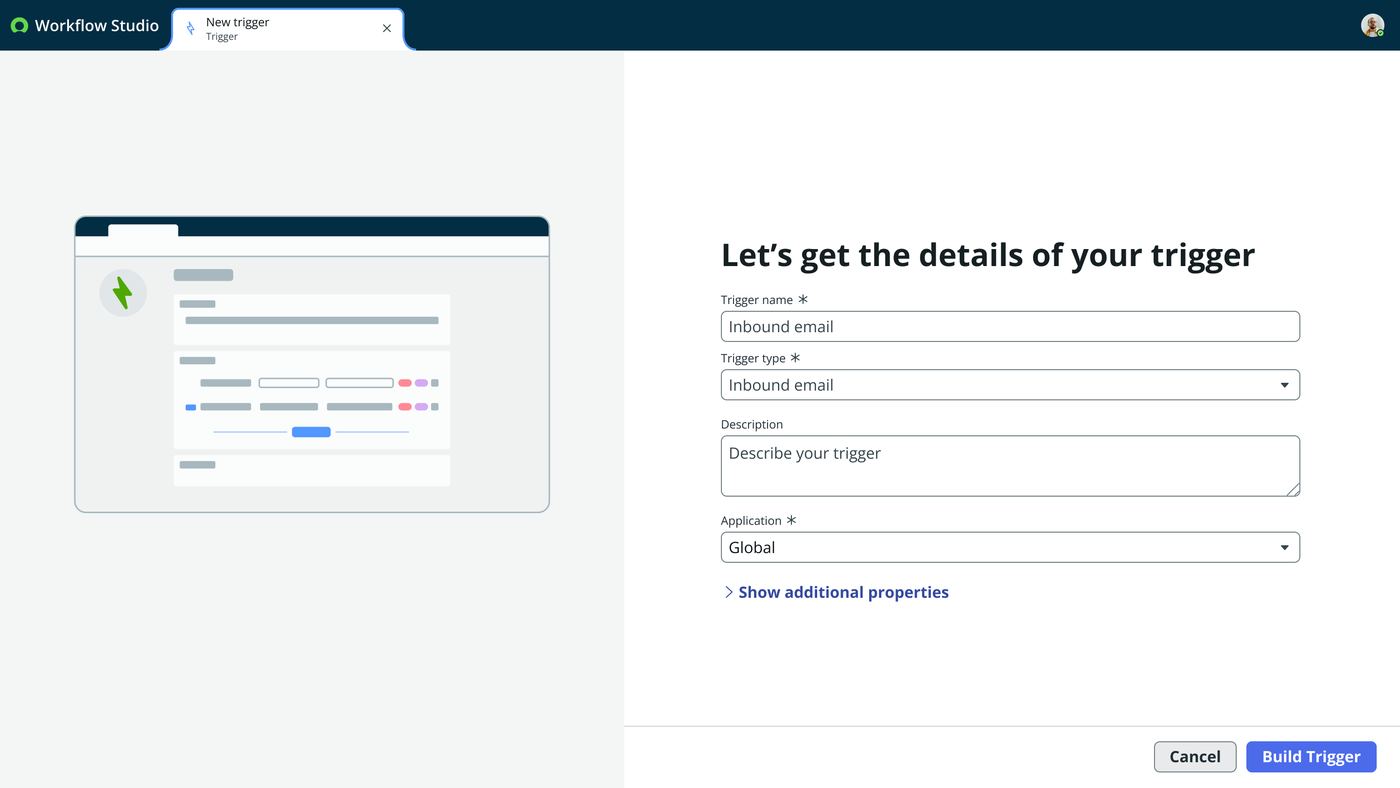Click the Description textarea resize handle
Viewport: 1400px width, 788px height.
(1293, 489)
